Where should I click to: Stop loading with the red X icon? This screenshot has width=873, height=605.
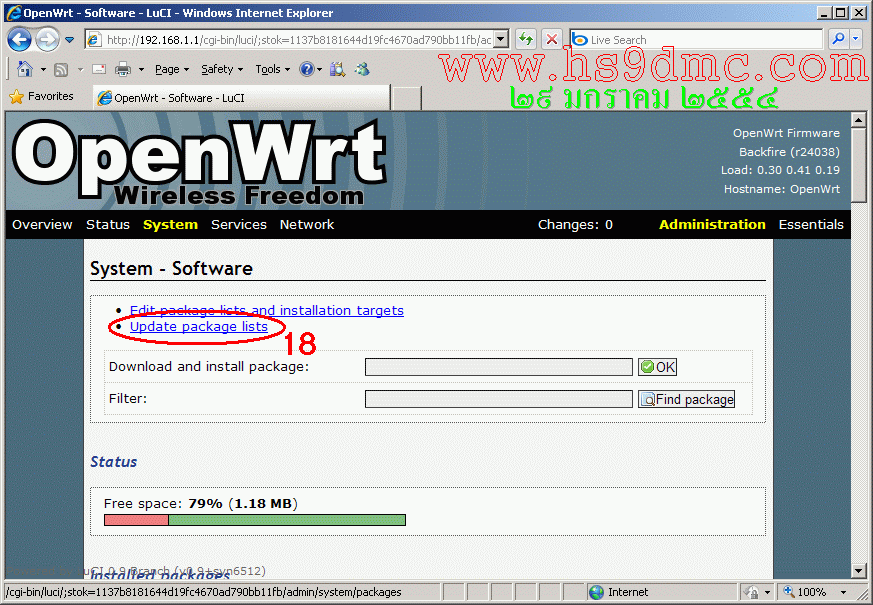pyautogui.click(x=552, y=40)
